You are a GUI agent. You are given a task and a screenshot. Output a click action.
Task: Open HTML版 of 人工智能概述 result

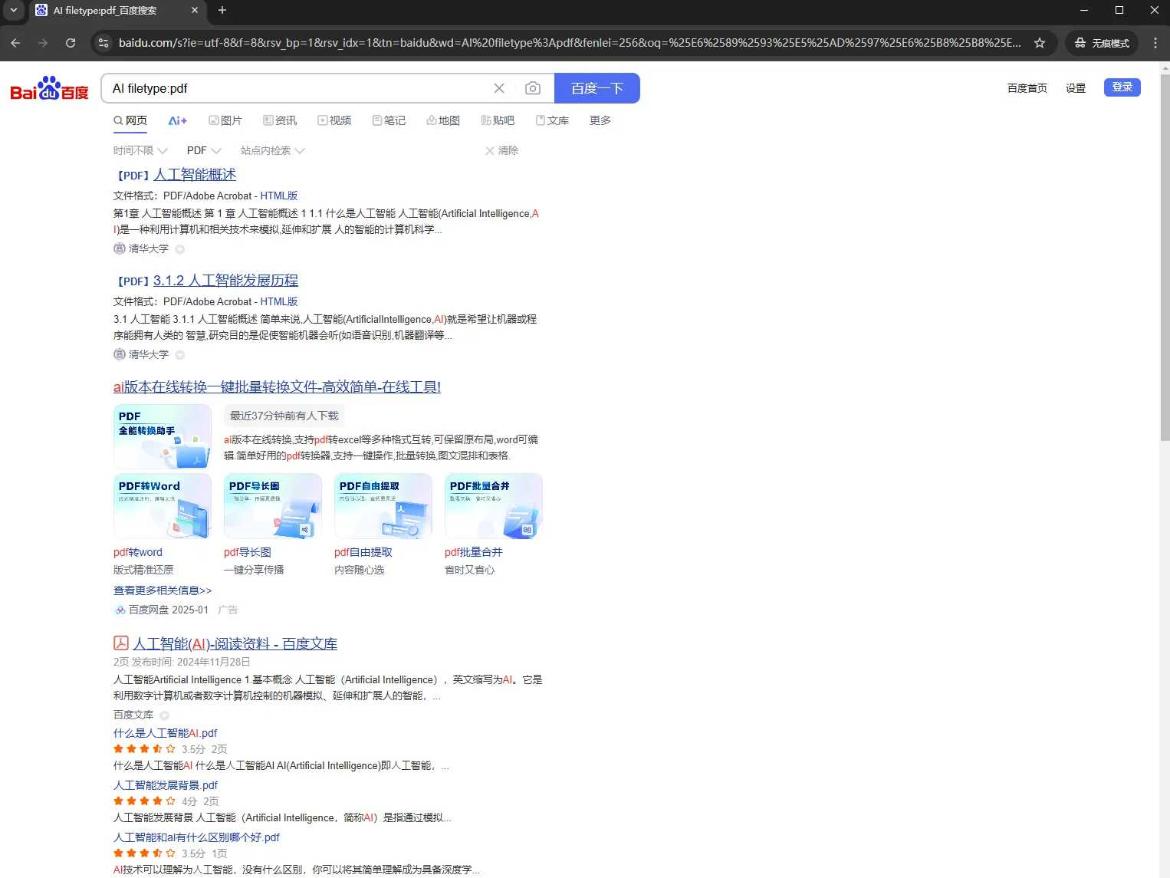(x=278, y=195)
